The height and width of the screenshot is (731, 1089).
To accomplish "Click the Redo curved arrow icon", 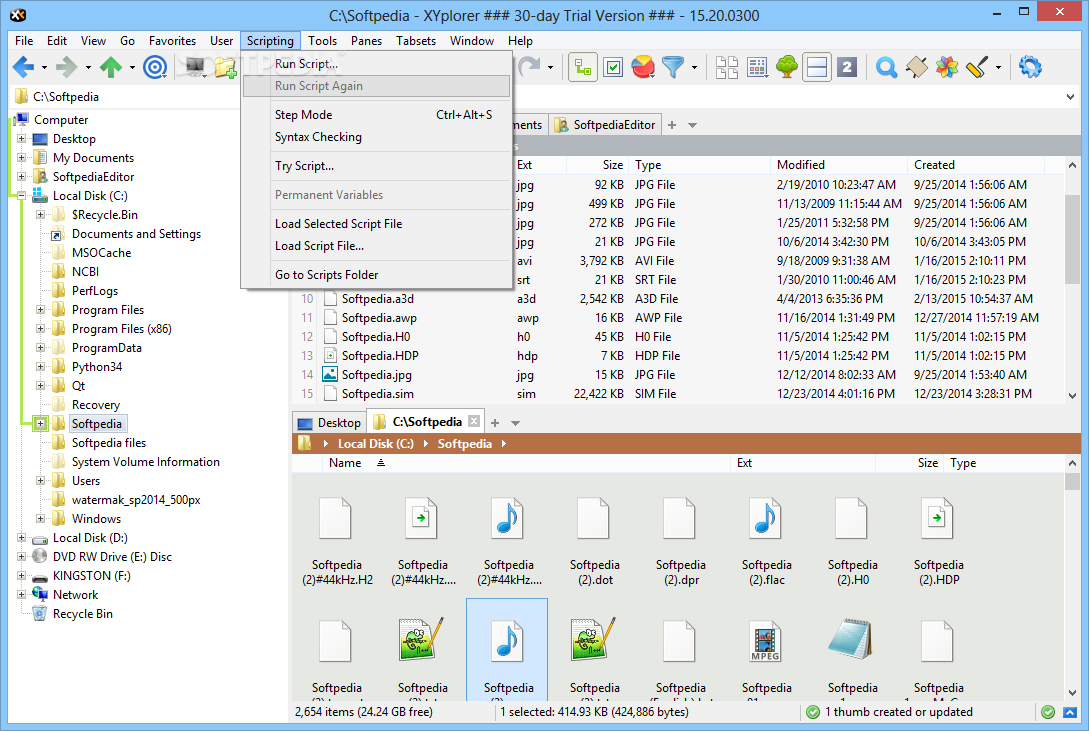I will pos(529,67).
